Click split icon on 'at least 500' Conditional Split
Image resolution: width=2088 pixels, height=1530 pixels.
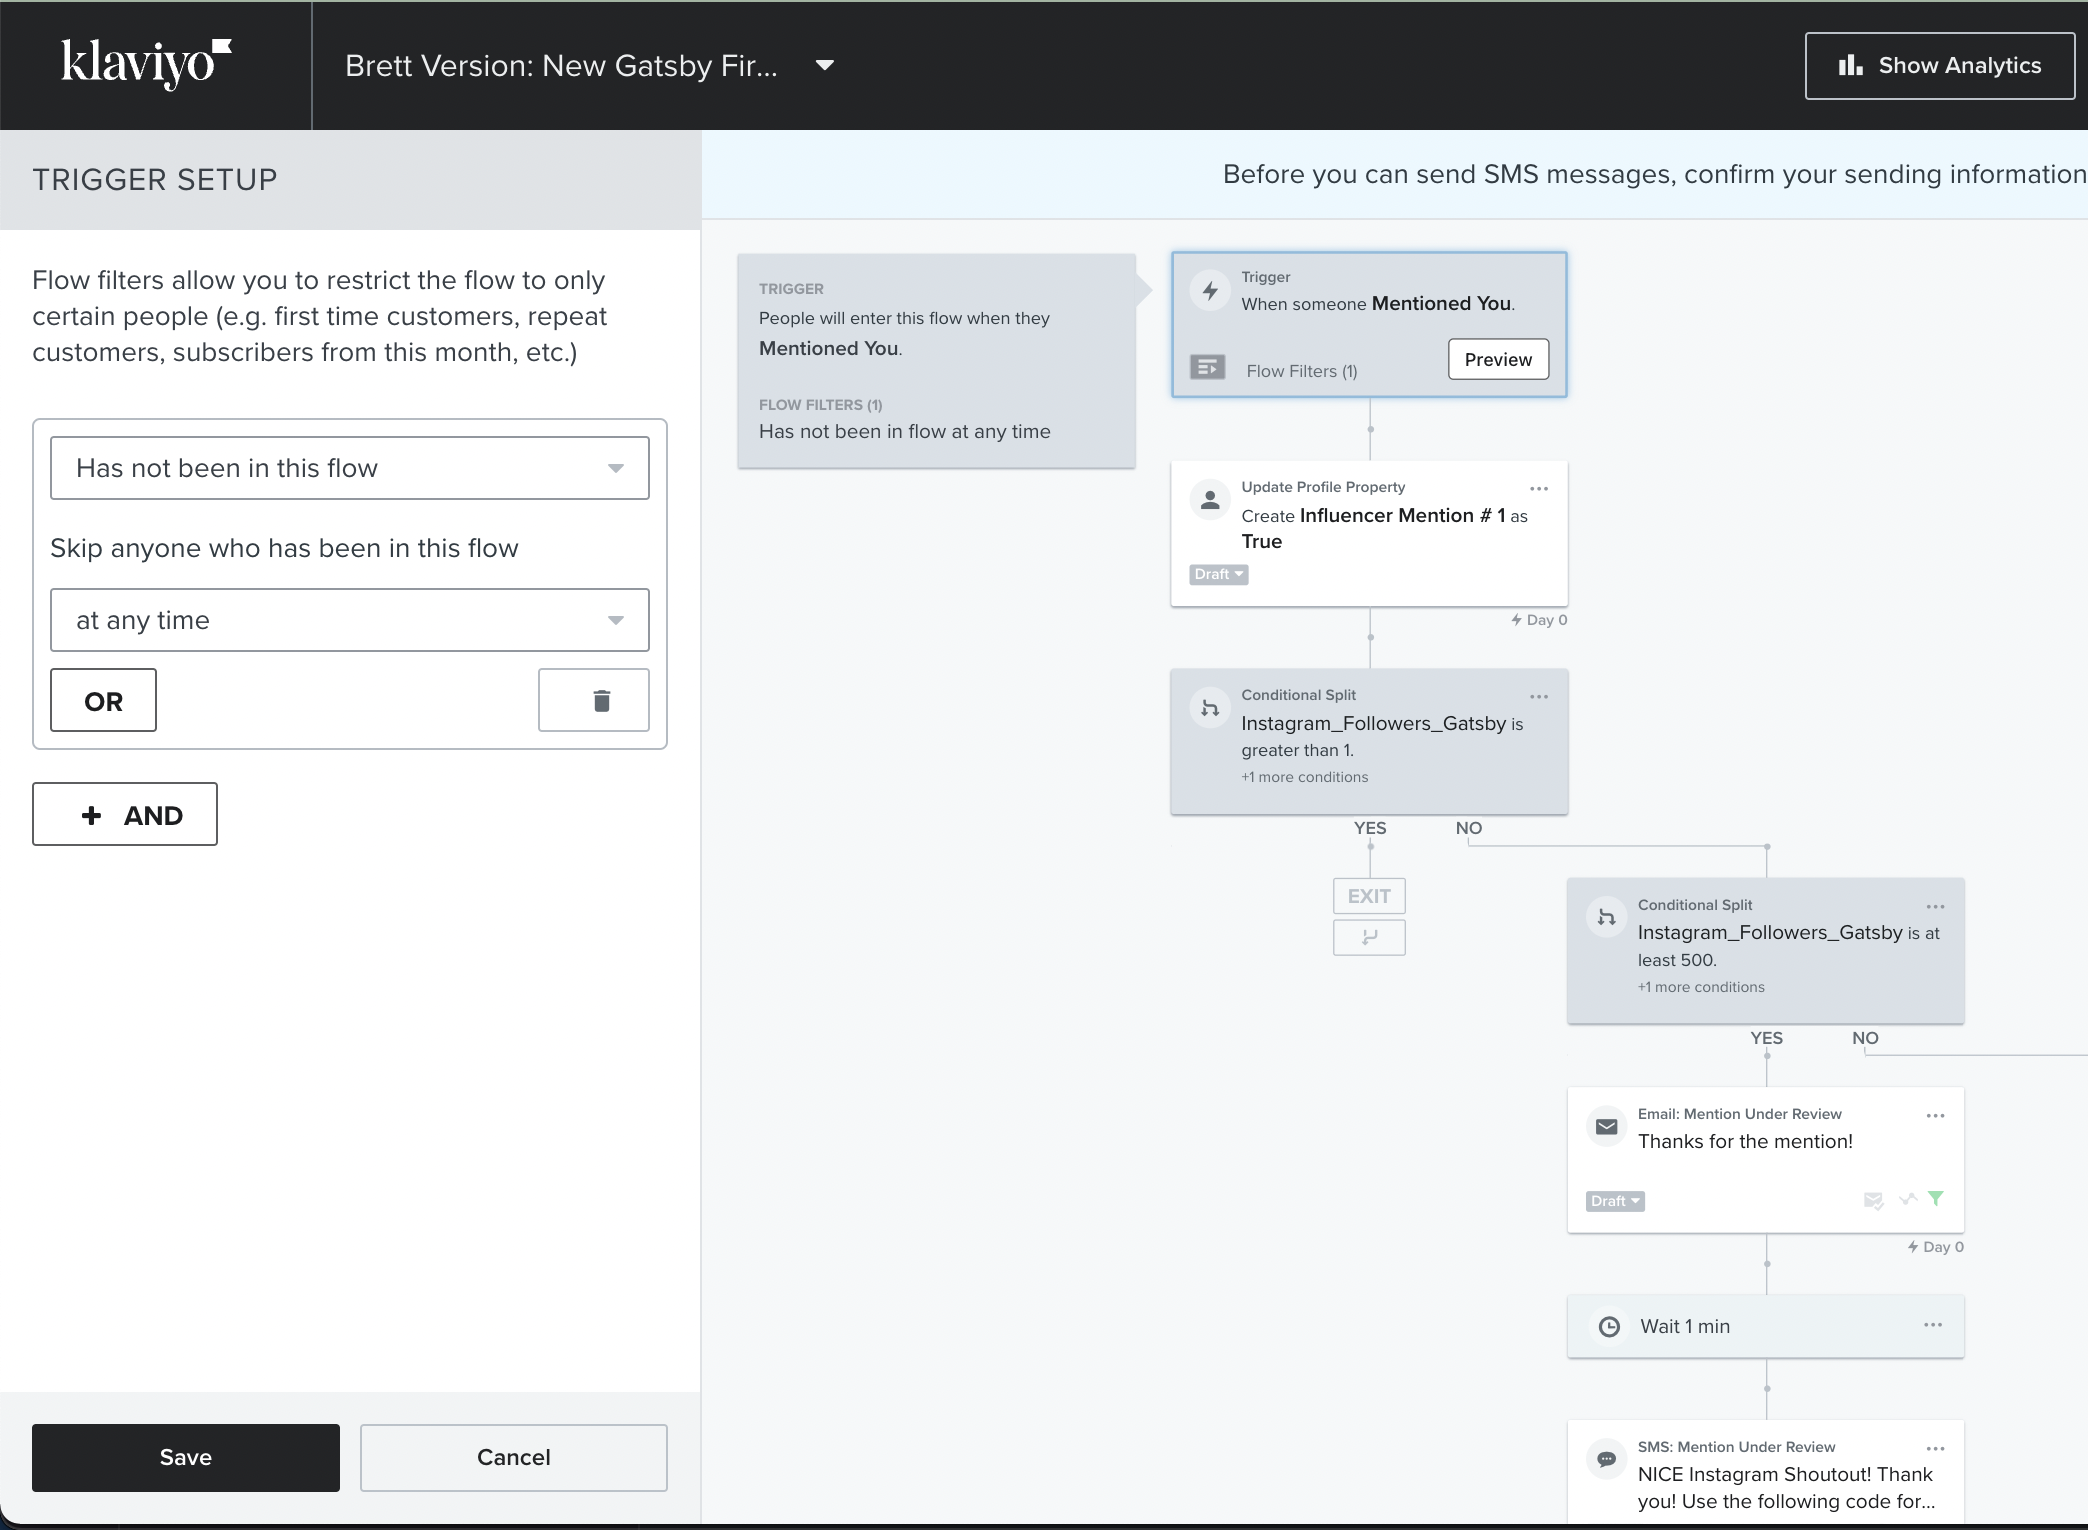[x=1606, y=917]
